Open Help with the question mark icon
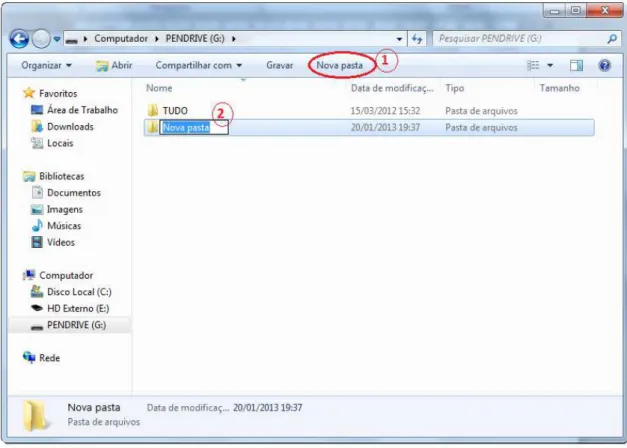 [x=605, y=65]
